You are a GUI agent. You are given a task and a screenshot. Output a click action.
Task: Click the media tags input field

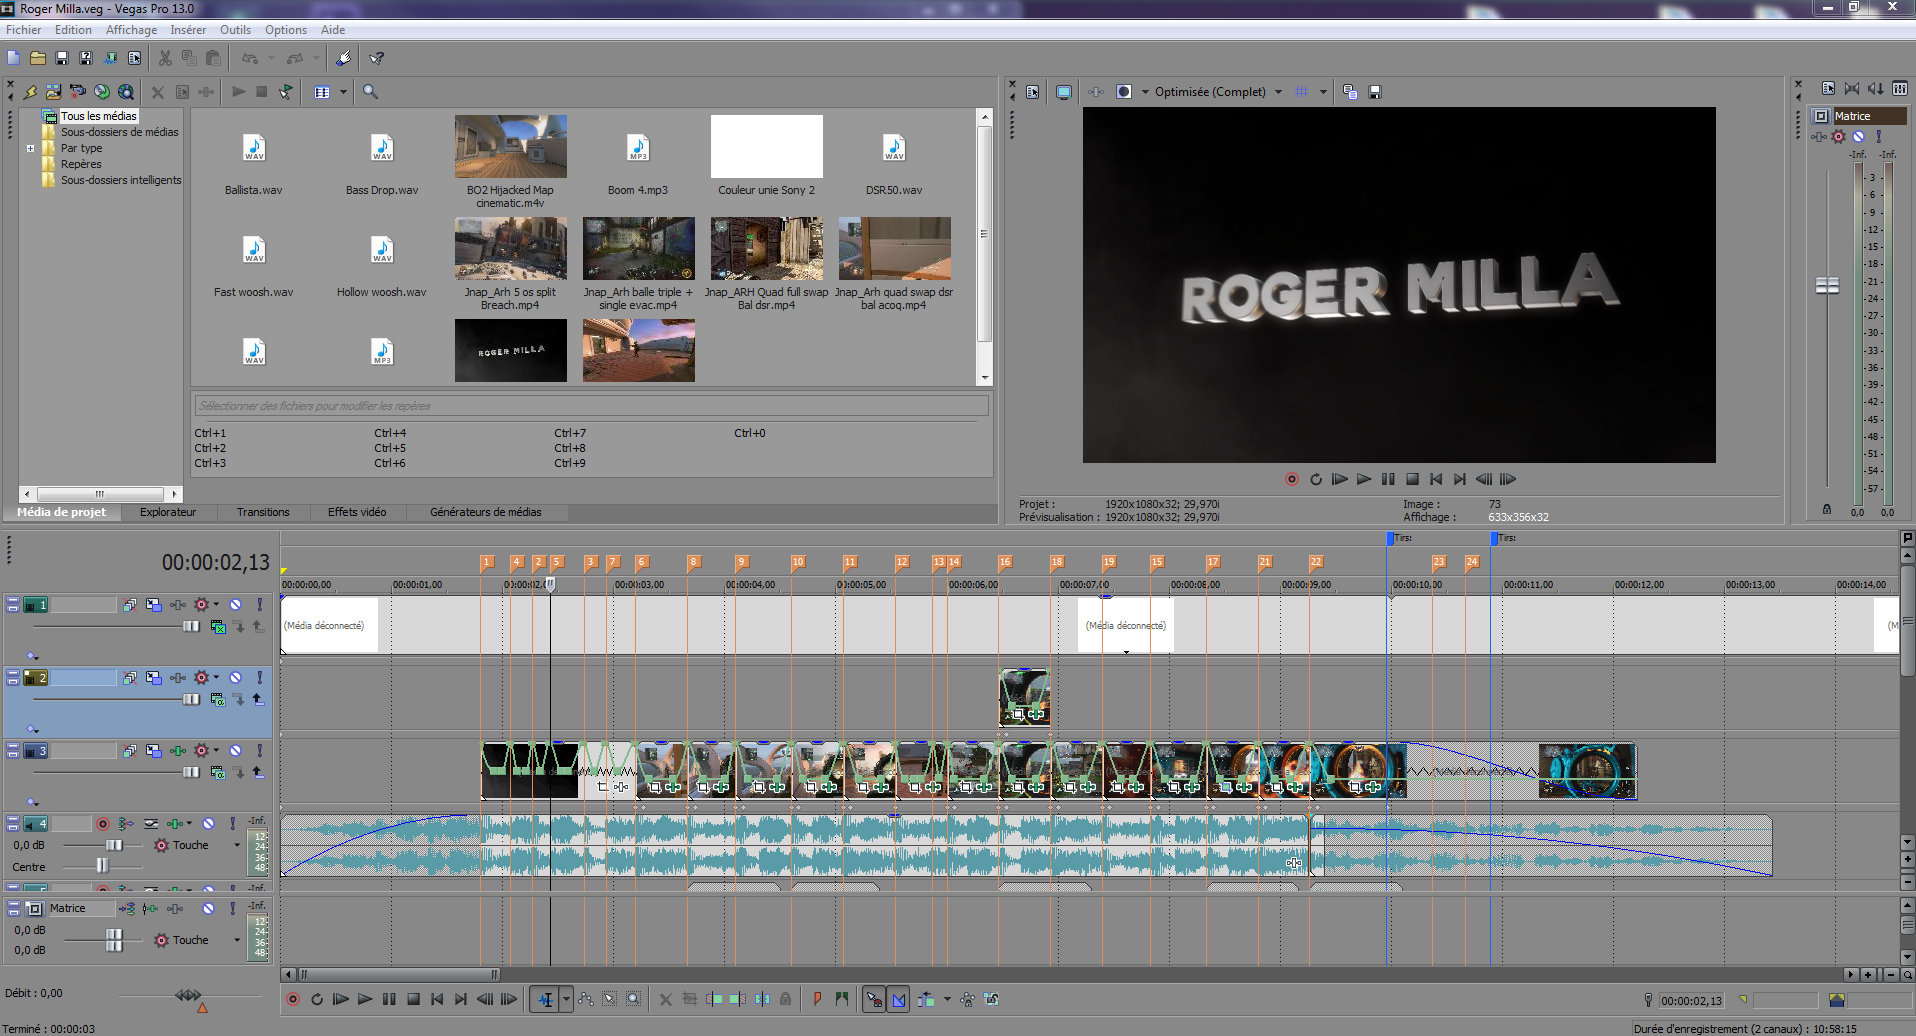pos(591,406)
